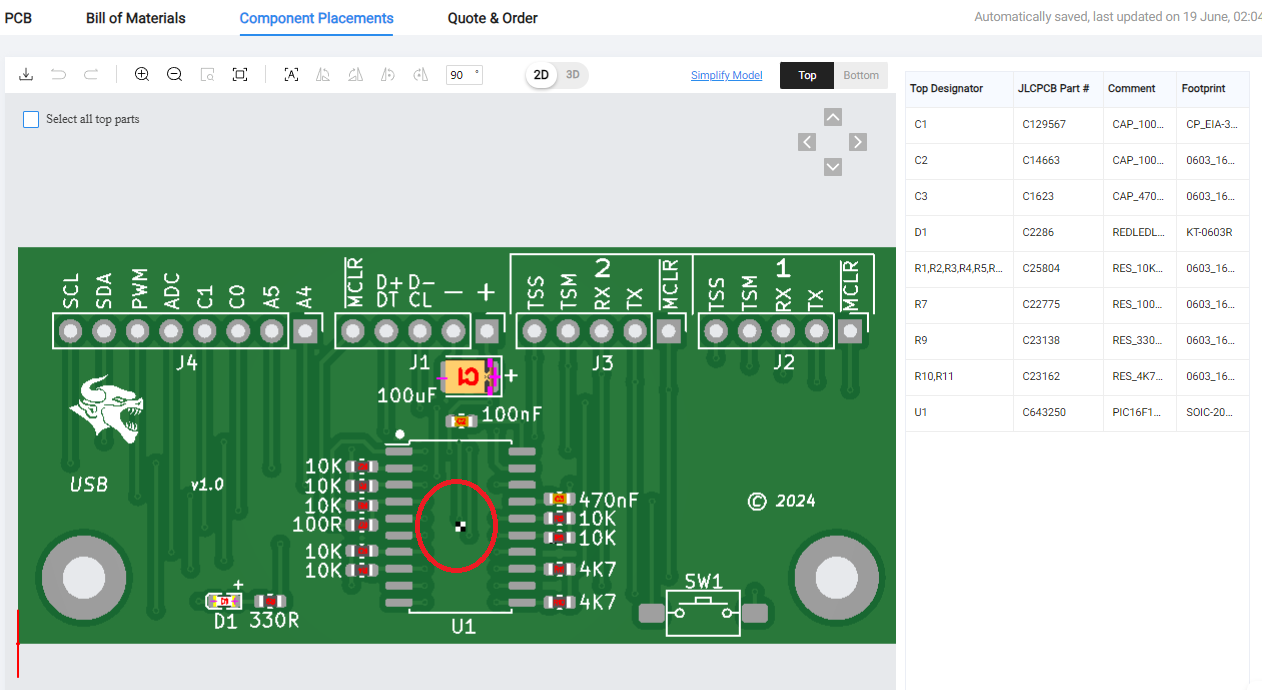Pan view right with the right arrow

click(858, 142)
